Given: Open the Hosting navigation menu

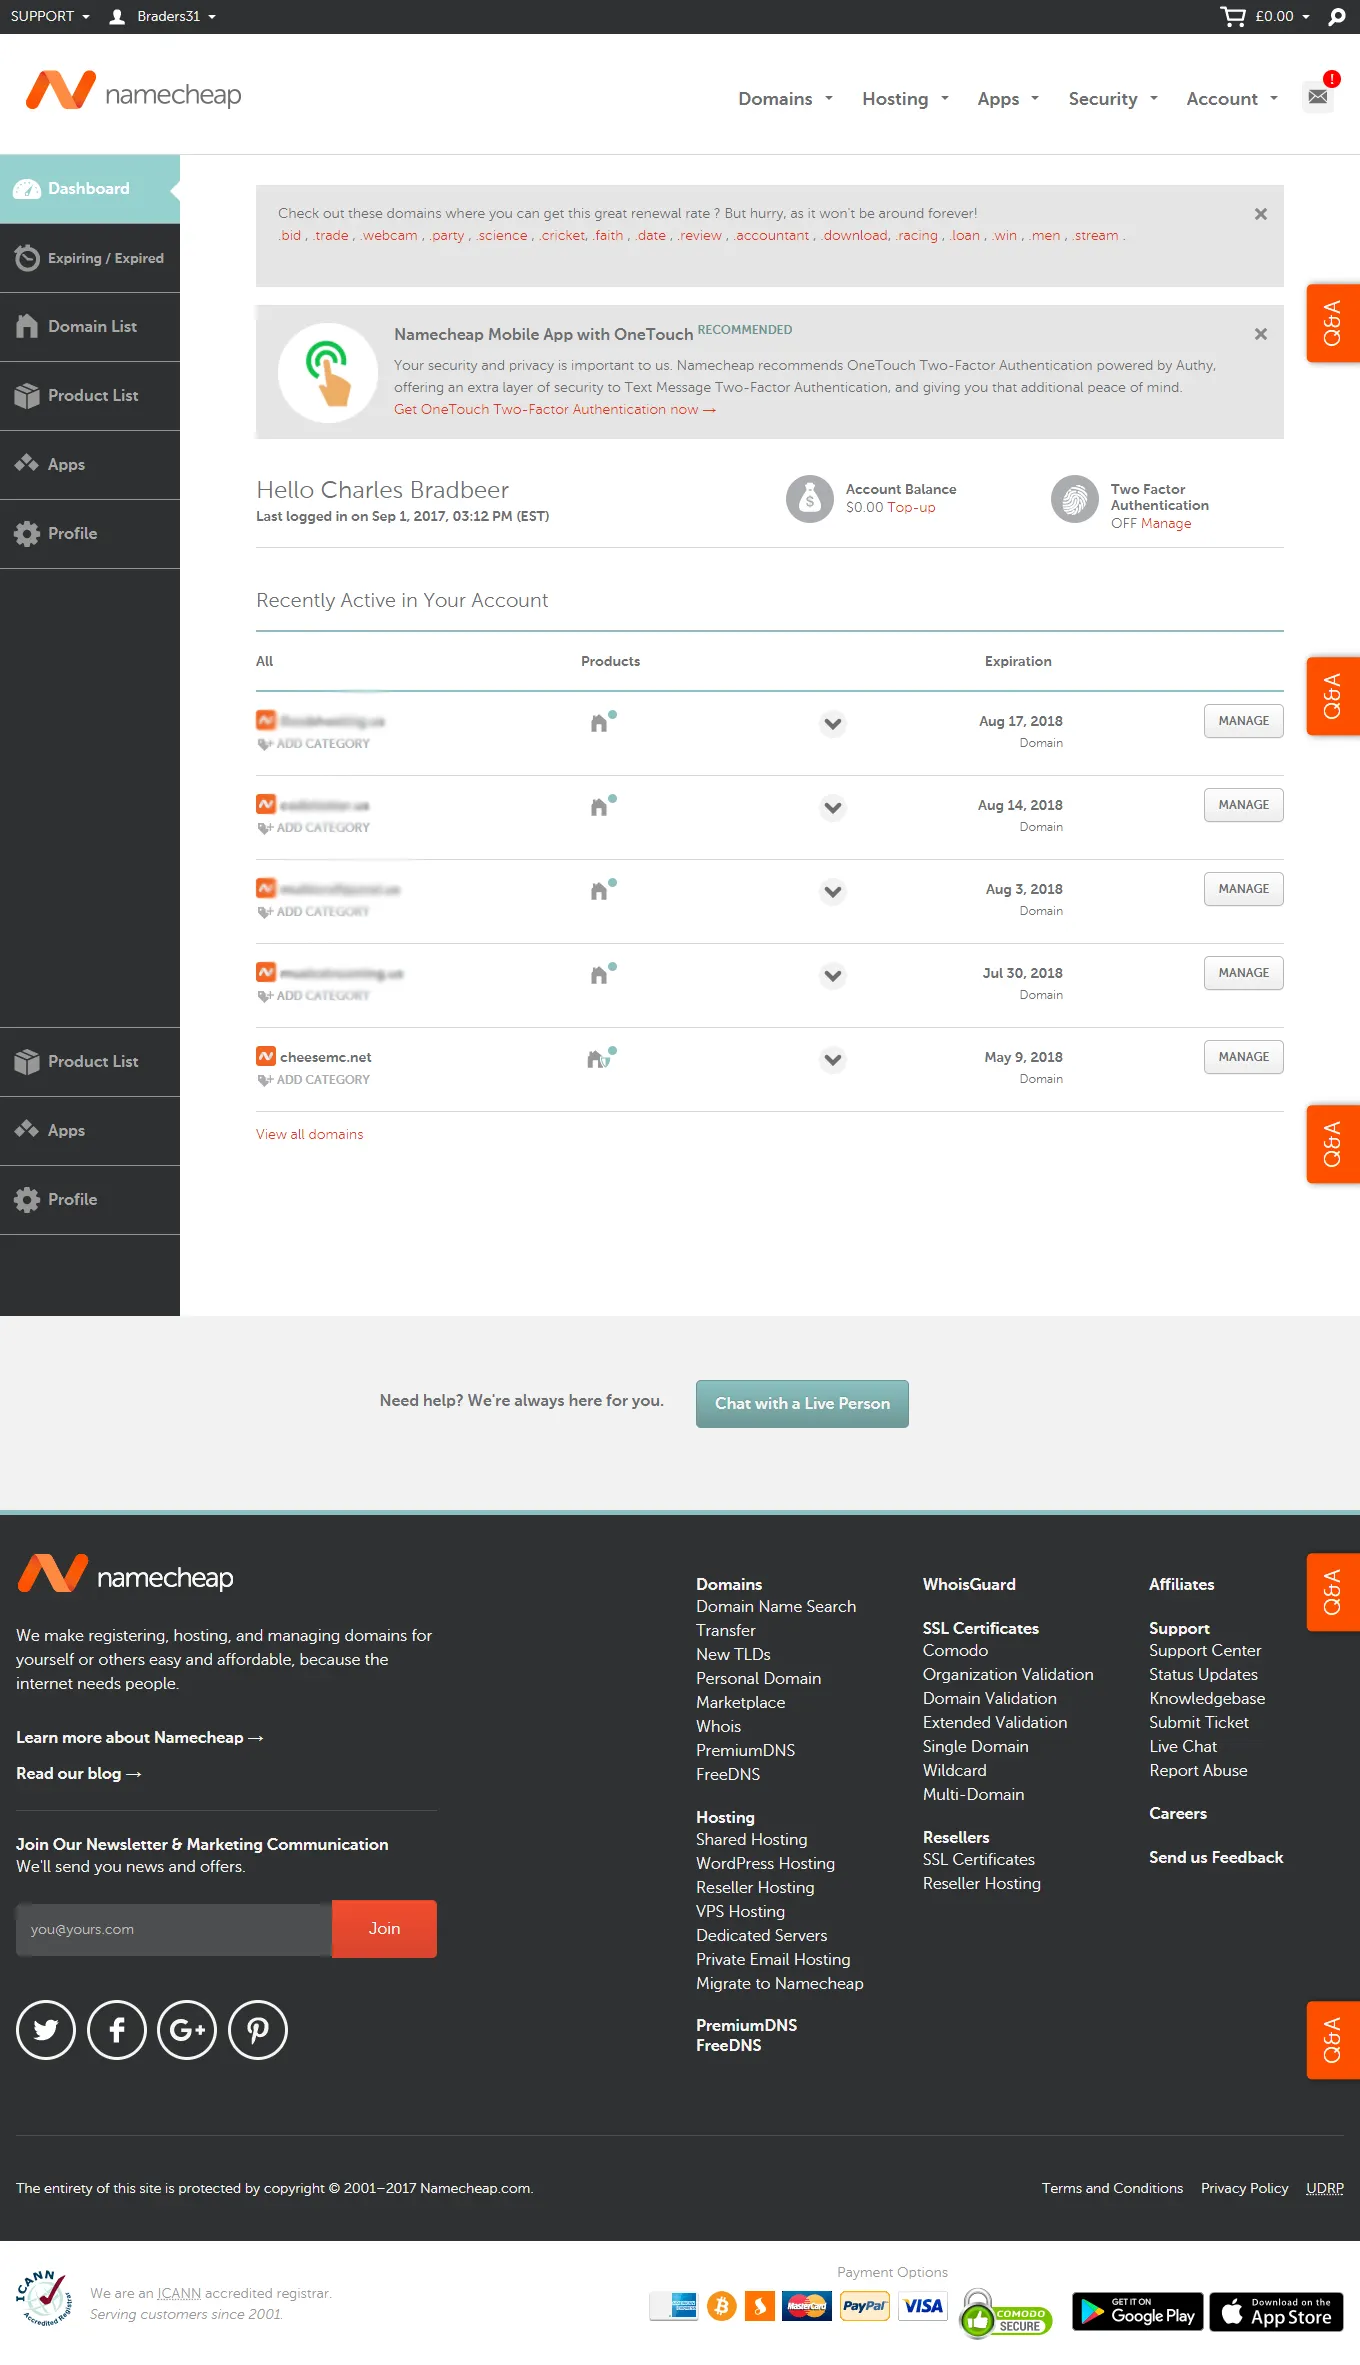Looking at the screenshot, I should point(905,98).
